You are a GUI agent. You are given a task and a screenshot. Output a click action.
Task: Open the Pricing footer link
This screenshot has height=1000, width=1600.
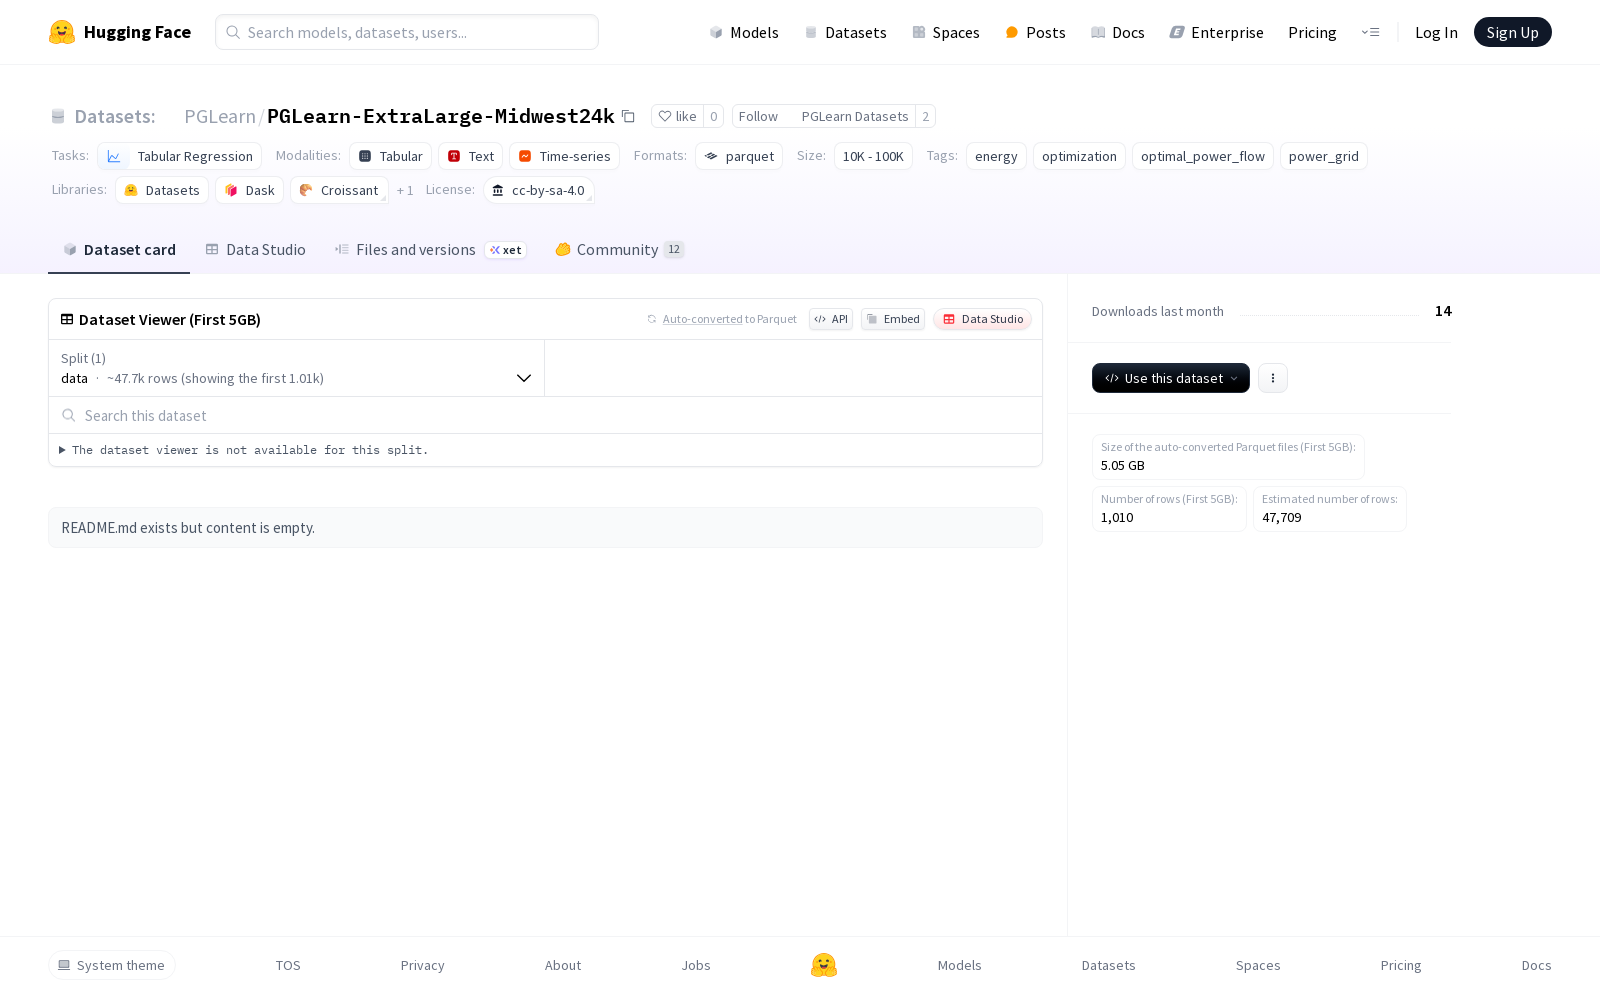[x=1401, y=965]
